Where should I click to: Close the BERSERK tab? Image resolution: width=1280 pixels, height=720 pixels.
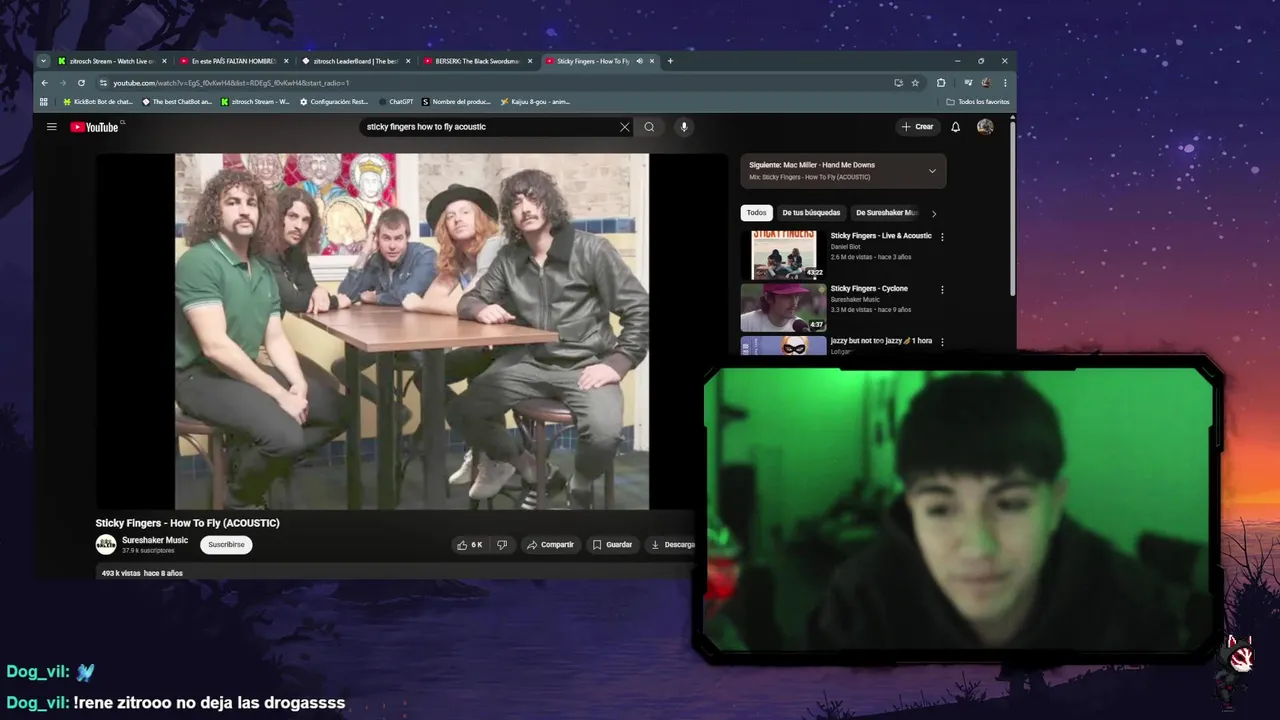point(530,61)
